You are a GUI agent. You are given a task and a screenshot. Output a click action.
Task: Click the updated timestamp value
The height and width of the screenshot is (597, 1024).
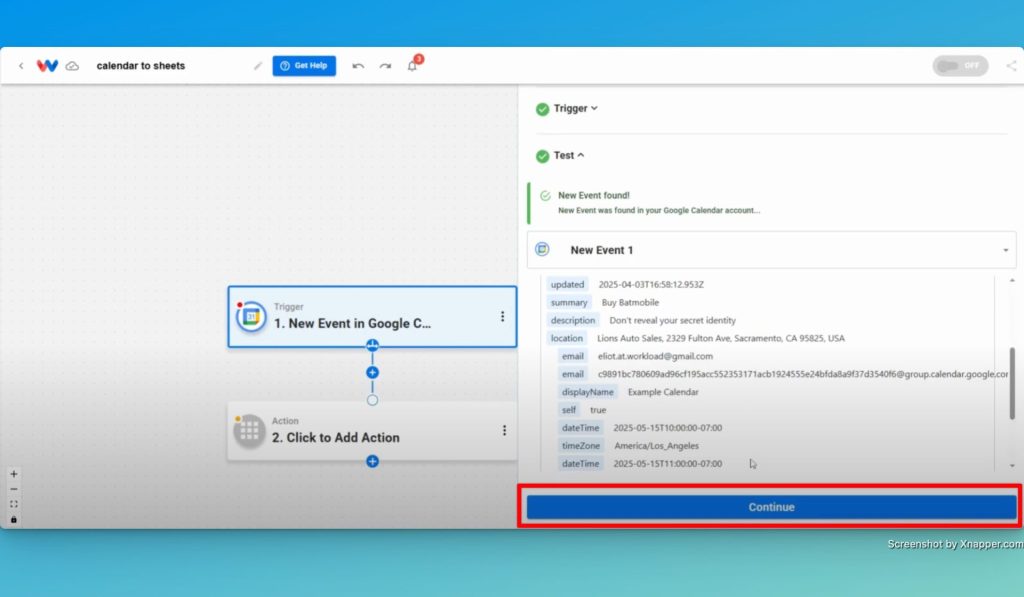[651, 285]
